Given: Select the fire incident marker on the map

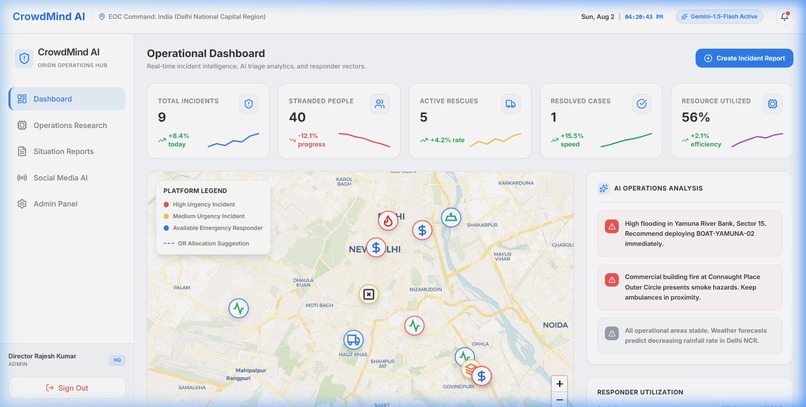Looking at the screenshot, I should click(388, 221).
